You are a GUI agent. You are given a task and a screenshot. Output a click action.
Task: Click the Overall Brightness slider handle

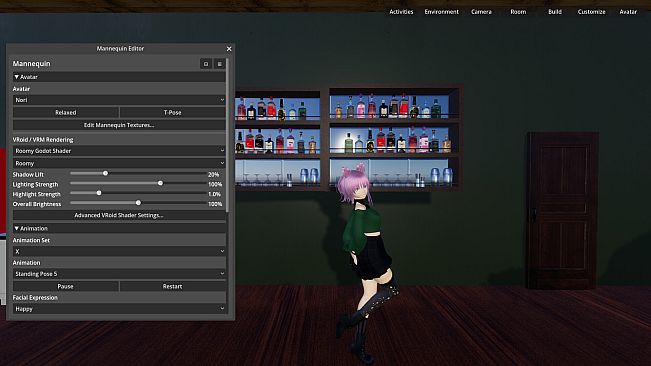click(138, 203)
